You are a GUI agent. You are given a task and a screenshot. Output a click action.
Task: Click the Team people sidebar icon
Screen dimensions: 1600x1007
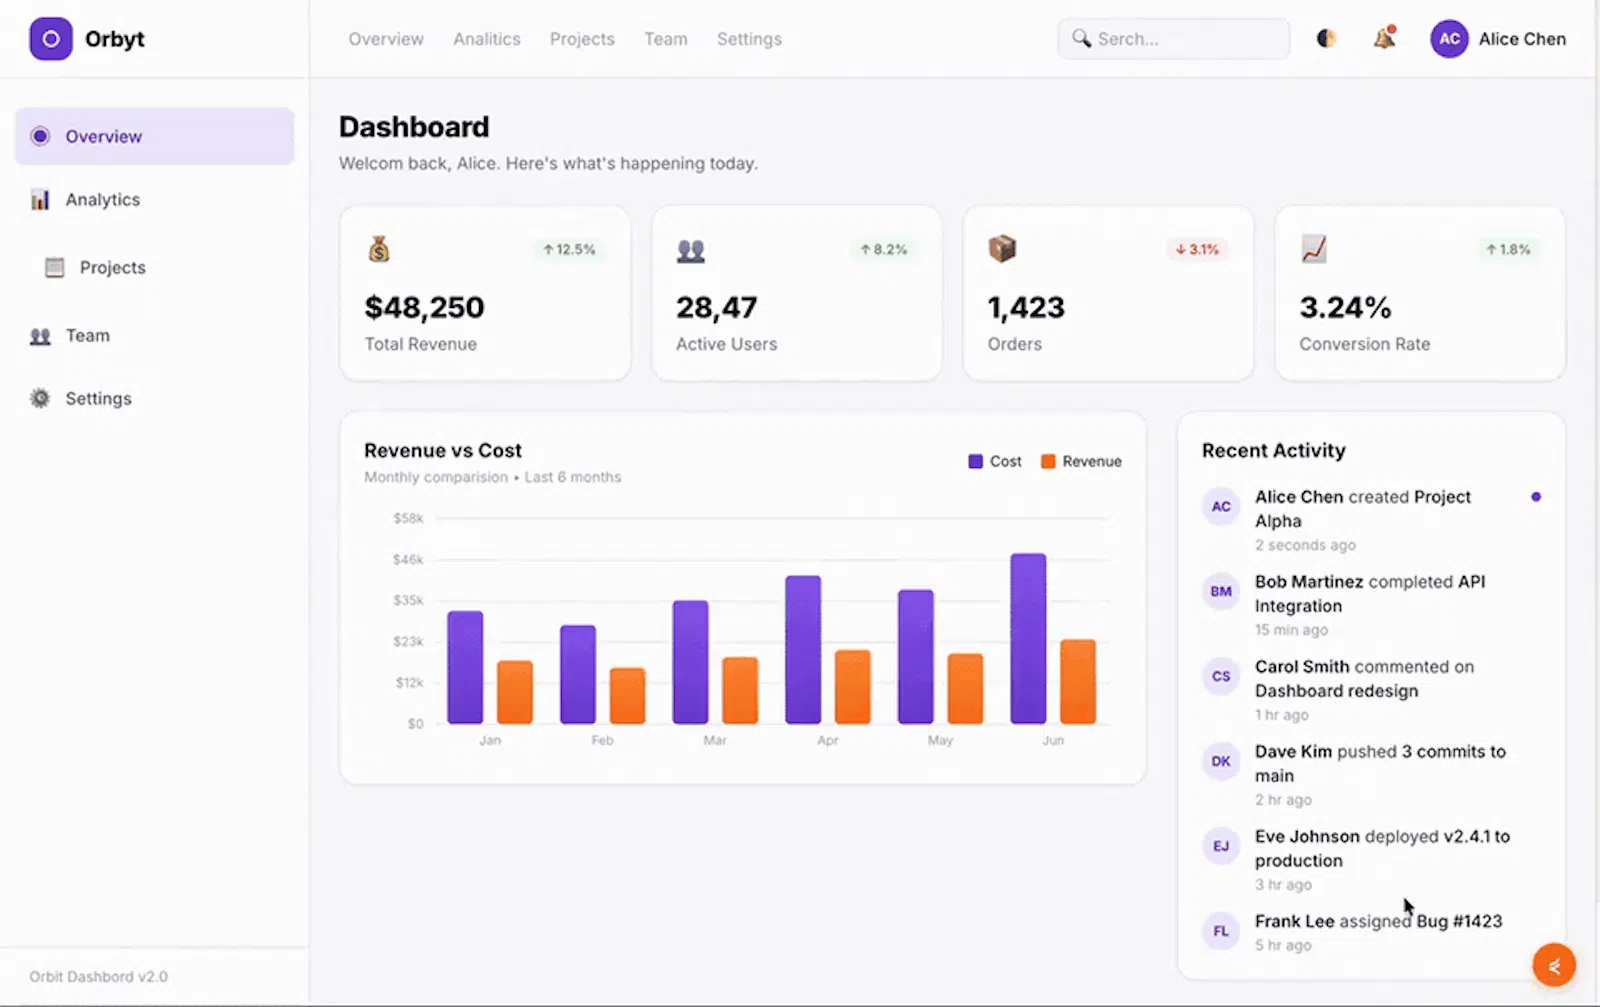click(40, 336)
